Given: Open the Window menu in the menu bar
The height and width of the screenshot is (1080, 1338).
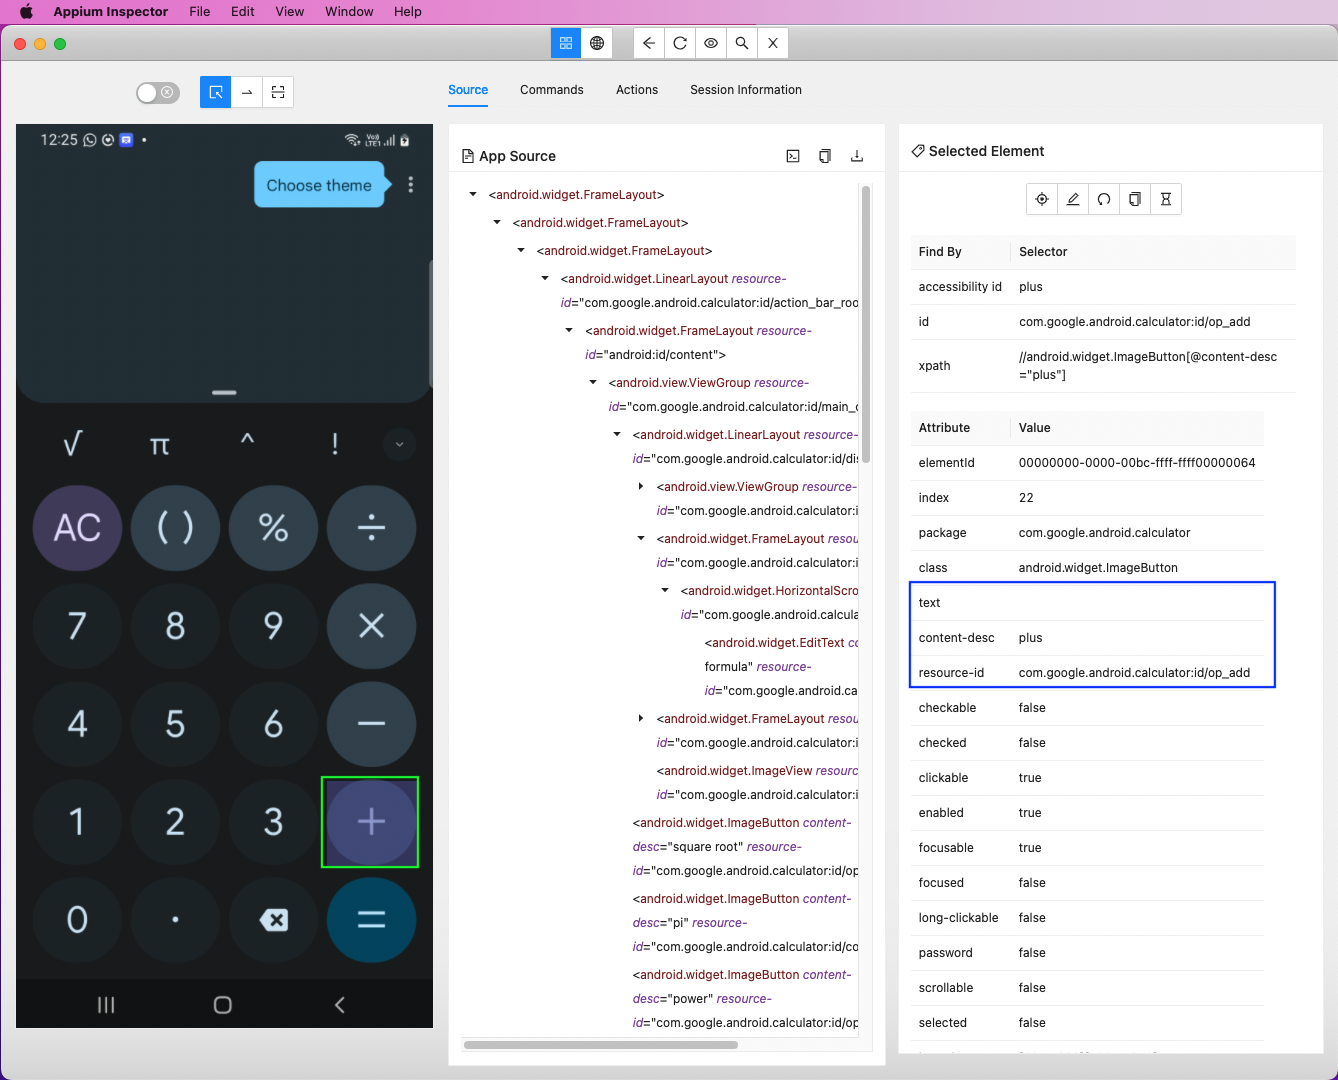Looking at the screenshot, I should [x=349, y=11].
